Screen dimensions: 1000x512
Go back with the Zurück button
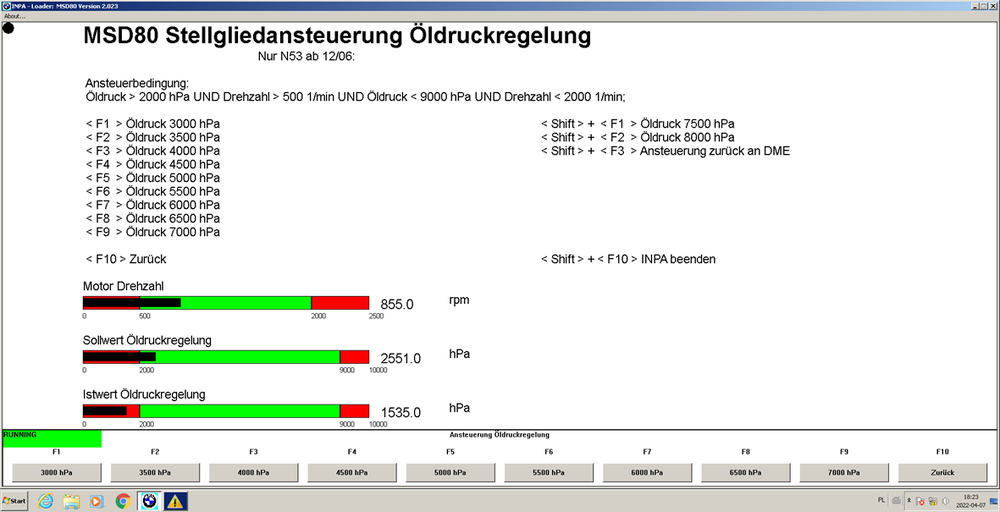(943, 472)
